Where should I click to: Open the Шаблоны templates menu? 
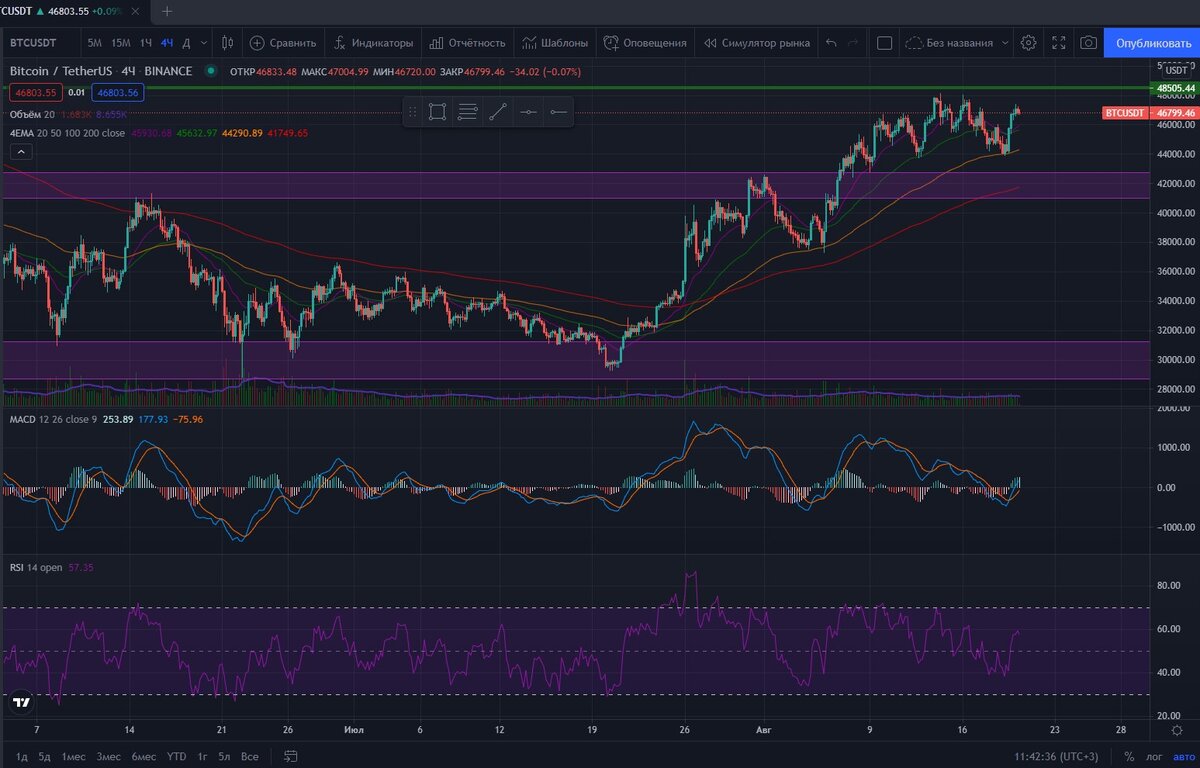point(555,43)
